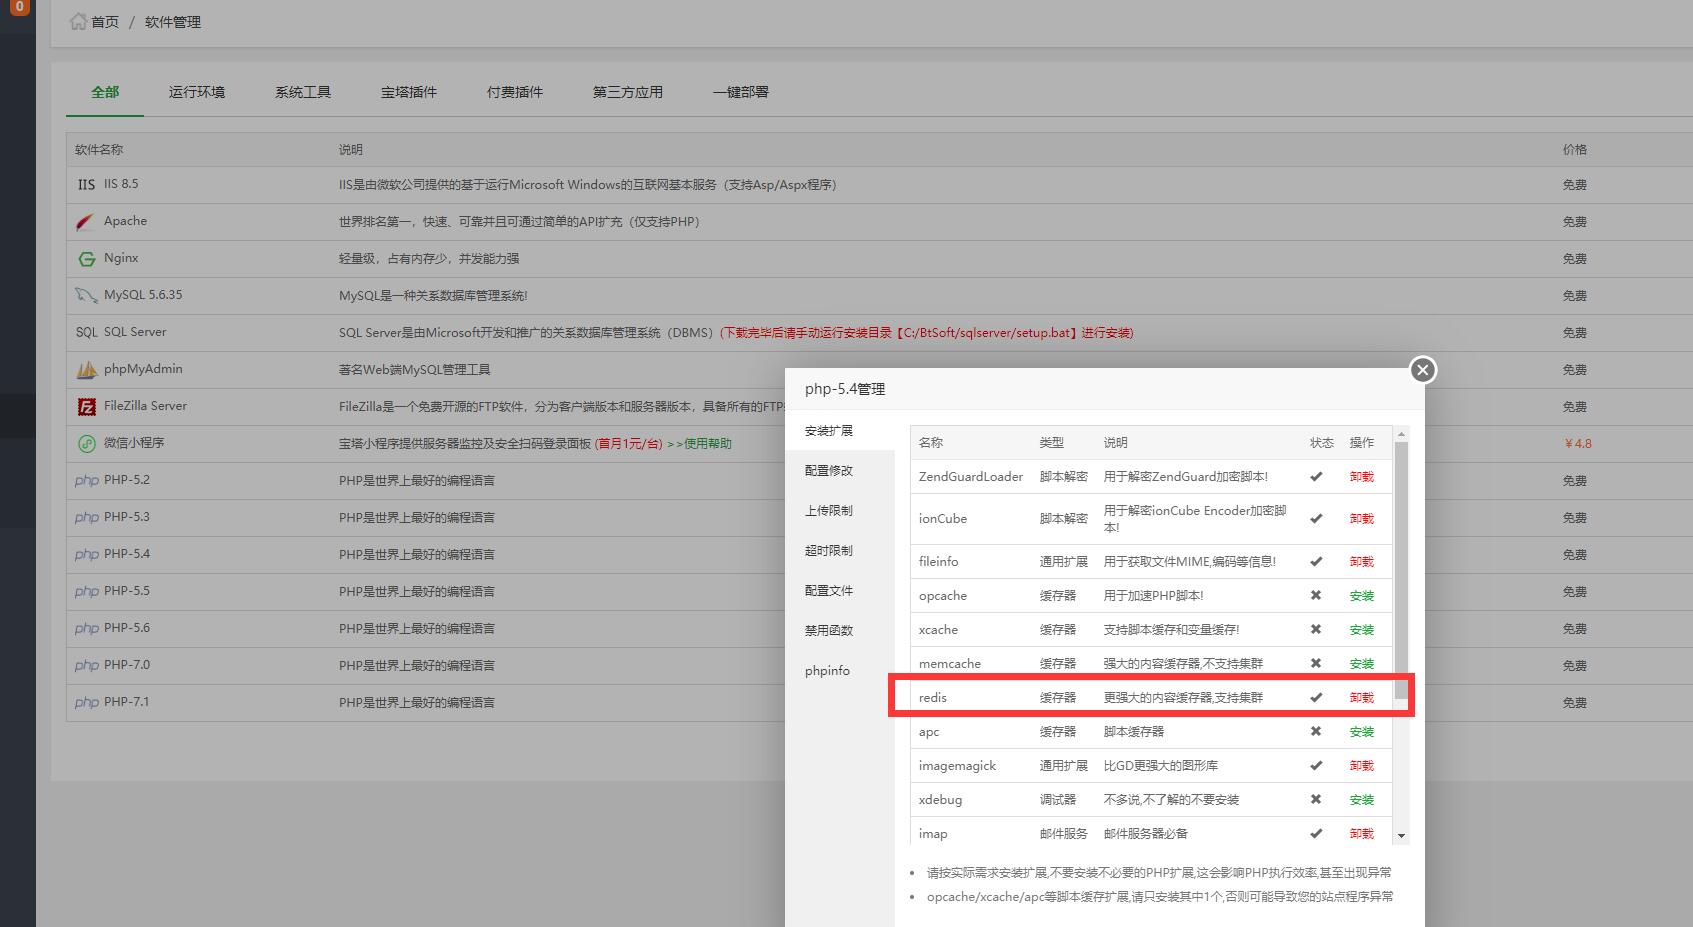Click the FileZilla Server icon
Viewport: 1693px width, 927px height.
point(86,406)
